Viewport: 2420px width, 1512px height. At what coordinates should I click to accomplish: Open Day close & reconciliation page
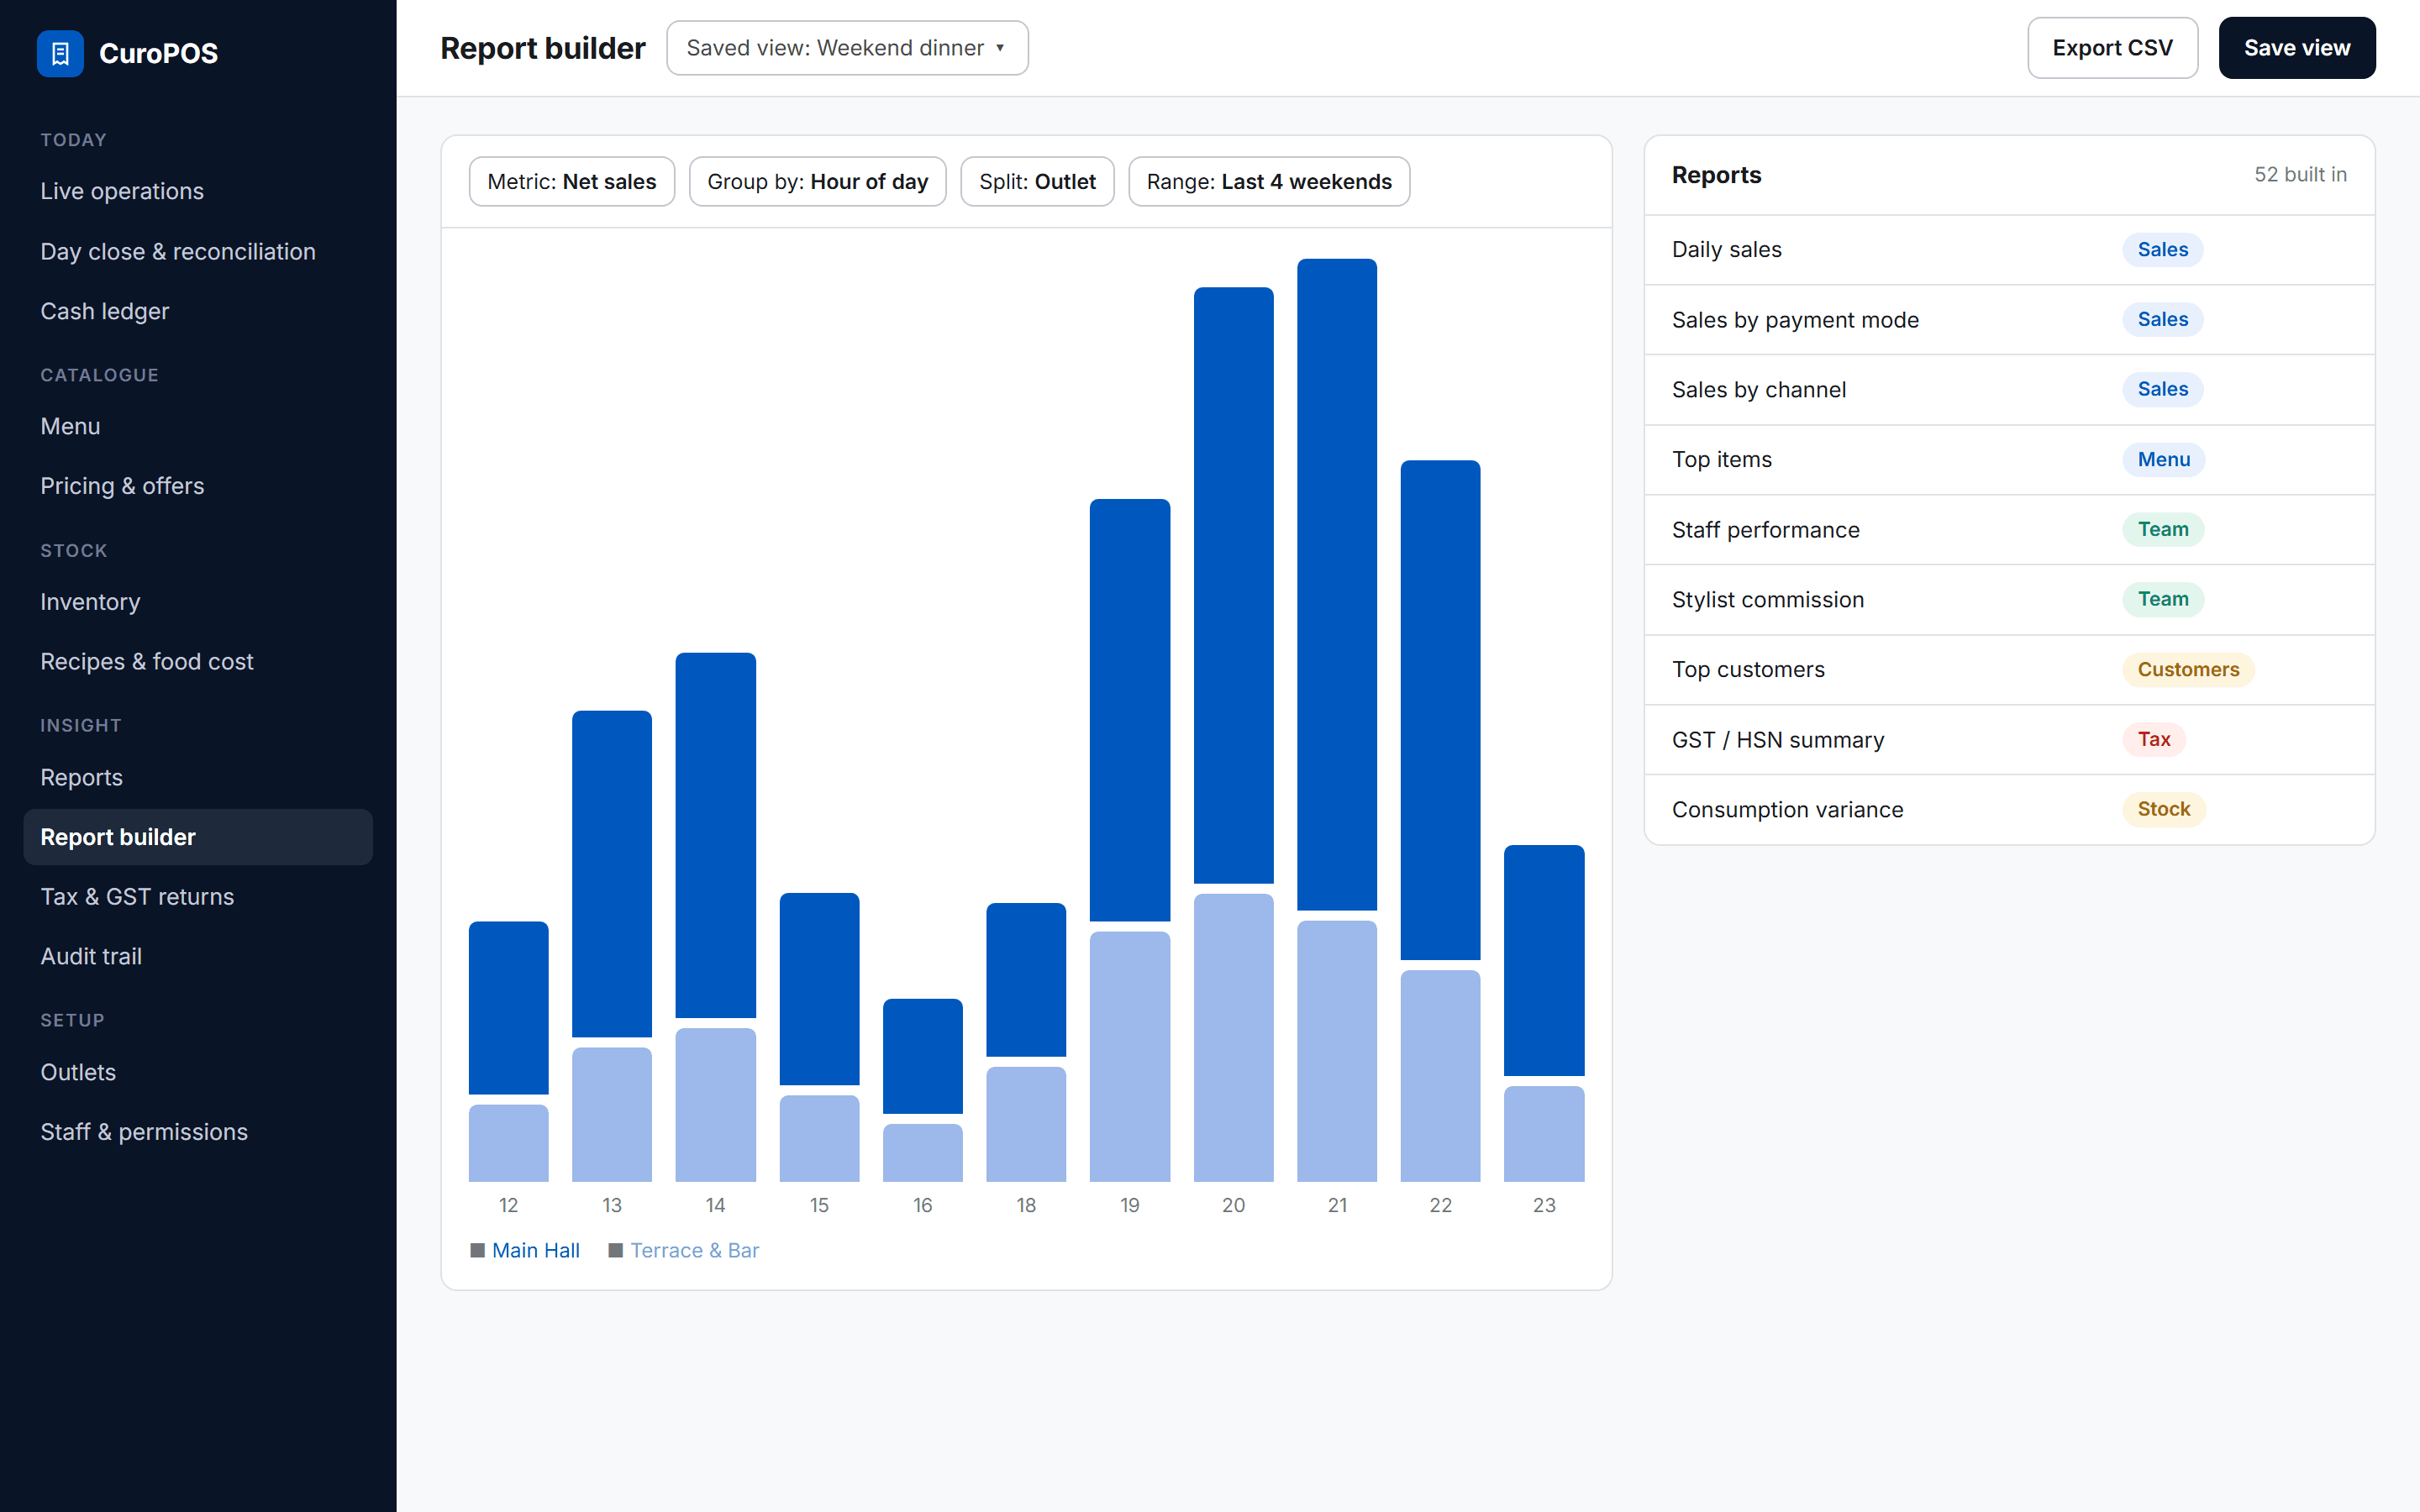pyautogui.click(x=198, y=251)
